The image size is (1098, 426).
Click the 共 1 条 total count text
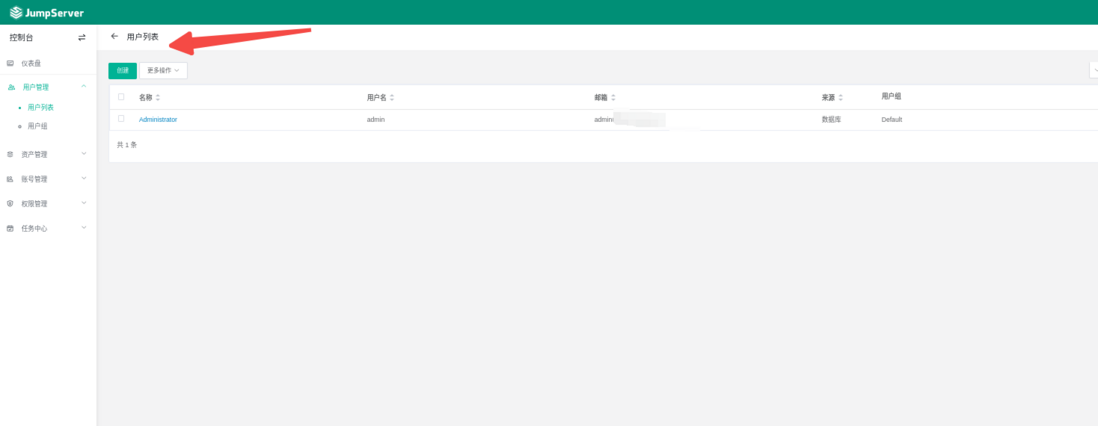127,145
